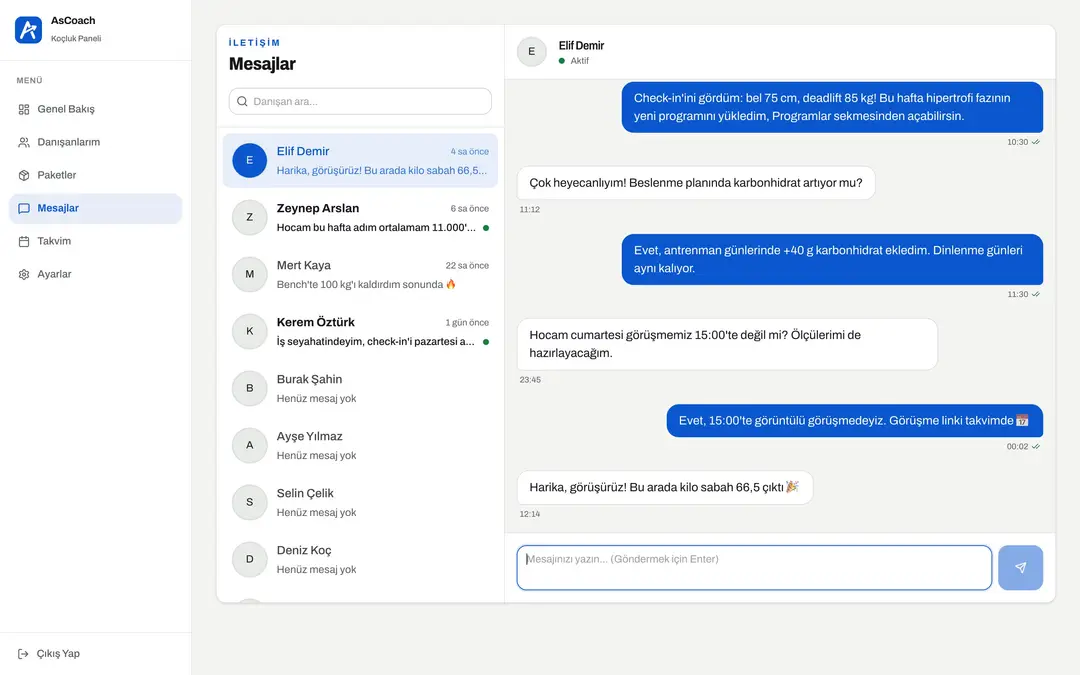Click the Görüşme linki takvimde message
This screenshot has width=1080, height=675.
point(855,421)
